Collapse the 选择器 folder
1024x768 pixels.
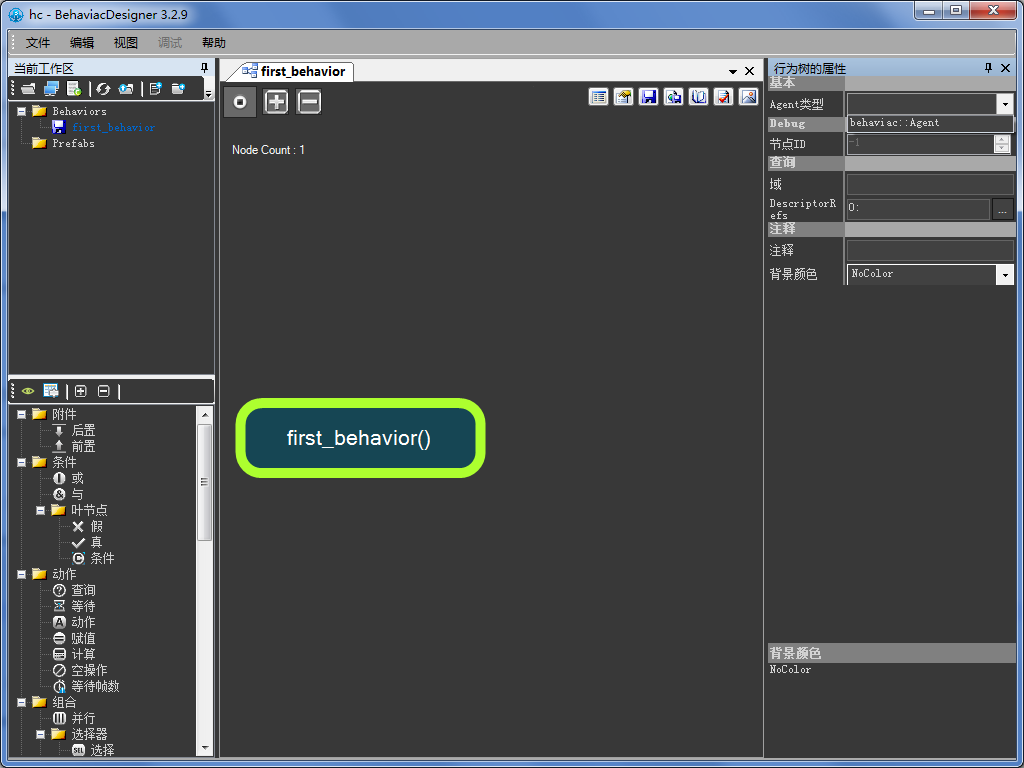[x=40, y=734]
